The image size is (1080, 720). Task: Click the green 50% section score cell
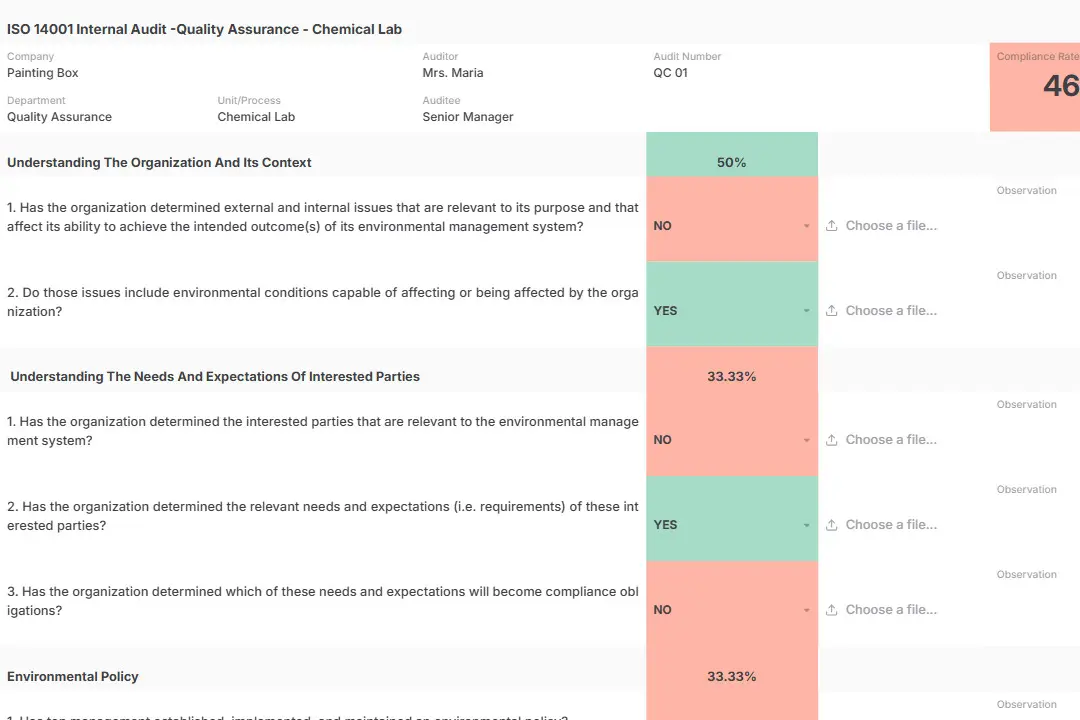732,162
